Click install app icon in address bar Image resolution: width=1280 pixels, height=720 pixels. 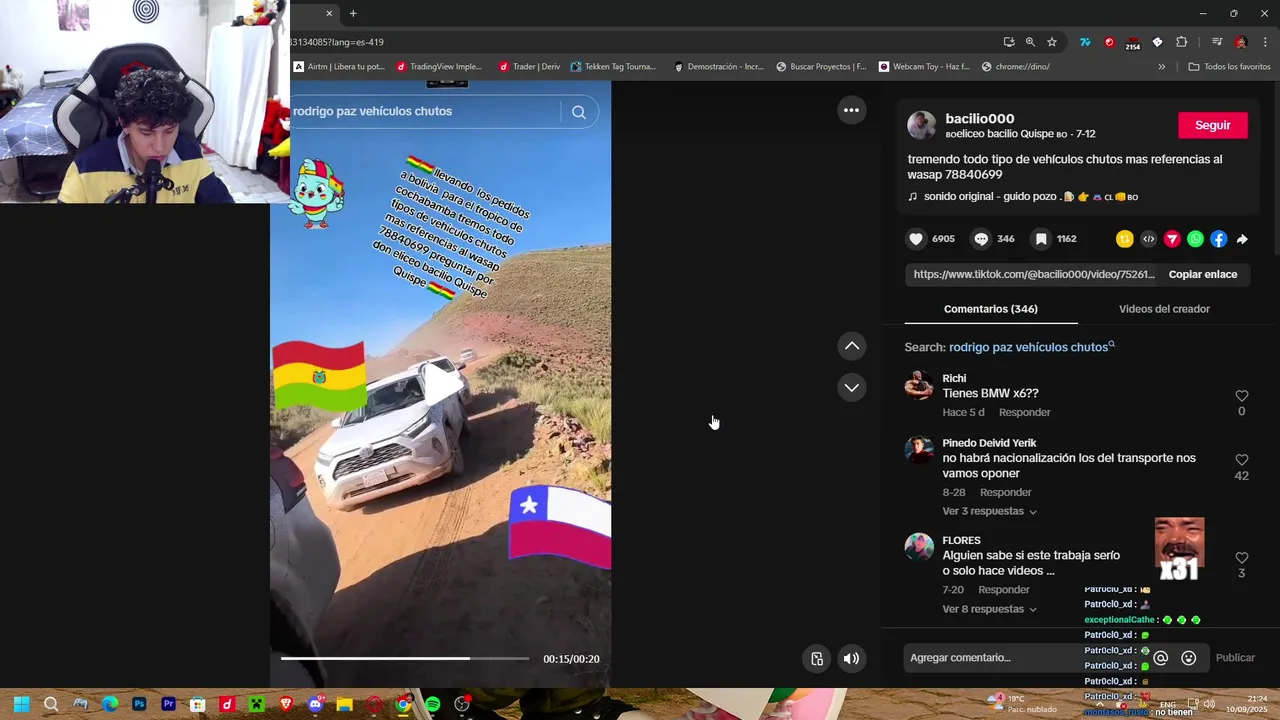point(1009,42)
